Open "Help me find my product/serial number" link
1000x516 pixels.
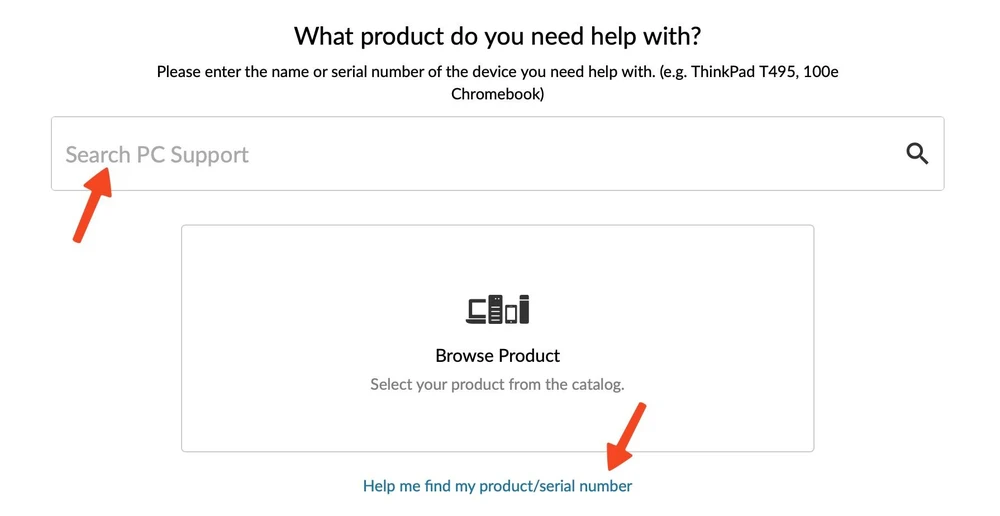pyautogui.click(x=497, y=486)
